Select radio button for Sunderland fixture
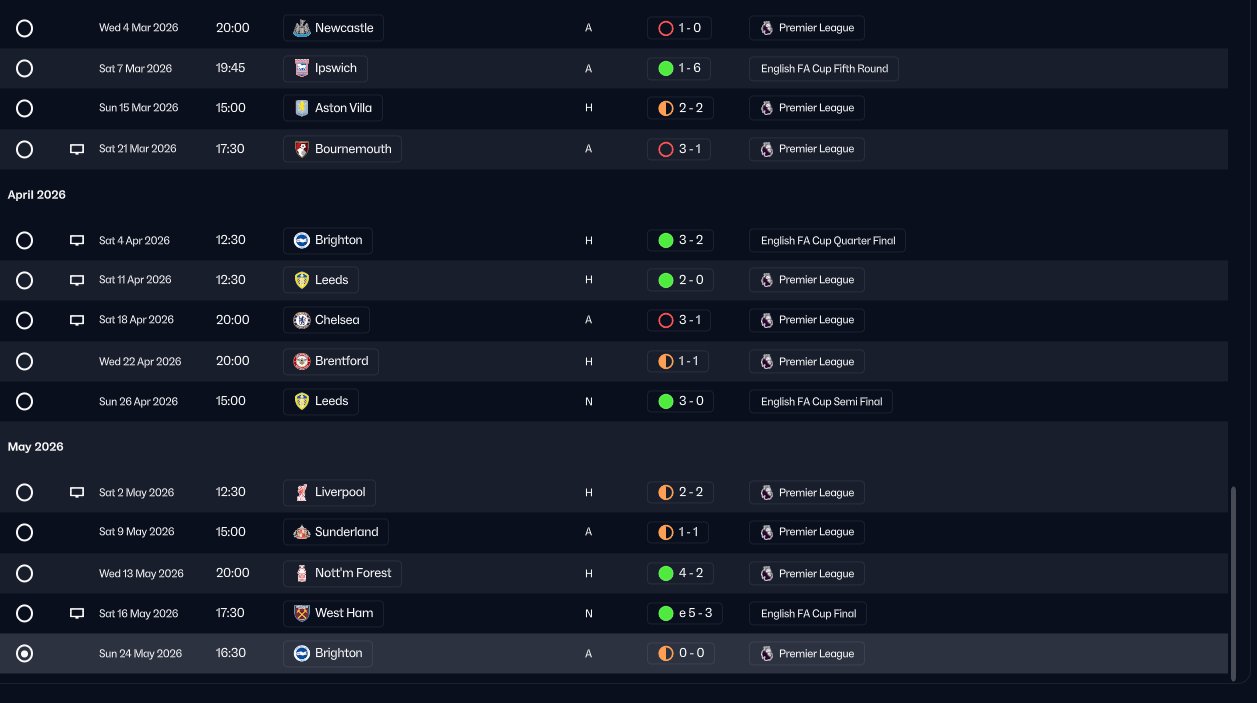 tap(25, 532)
